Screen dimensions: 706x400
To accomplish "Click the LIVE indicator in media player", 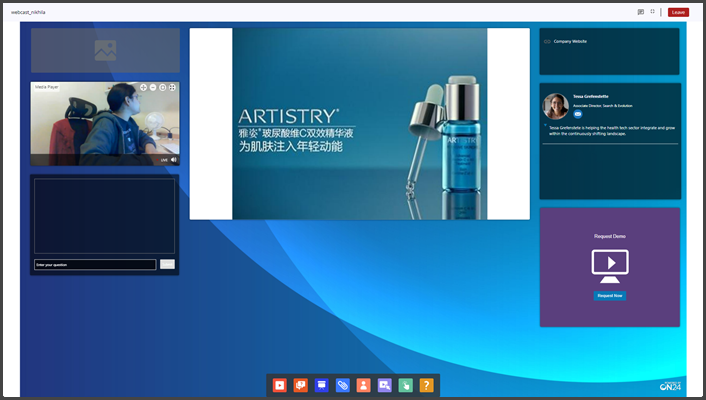I will 163,160.
